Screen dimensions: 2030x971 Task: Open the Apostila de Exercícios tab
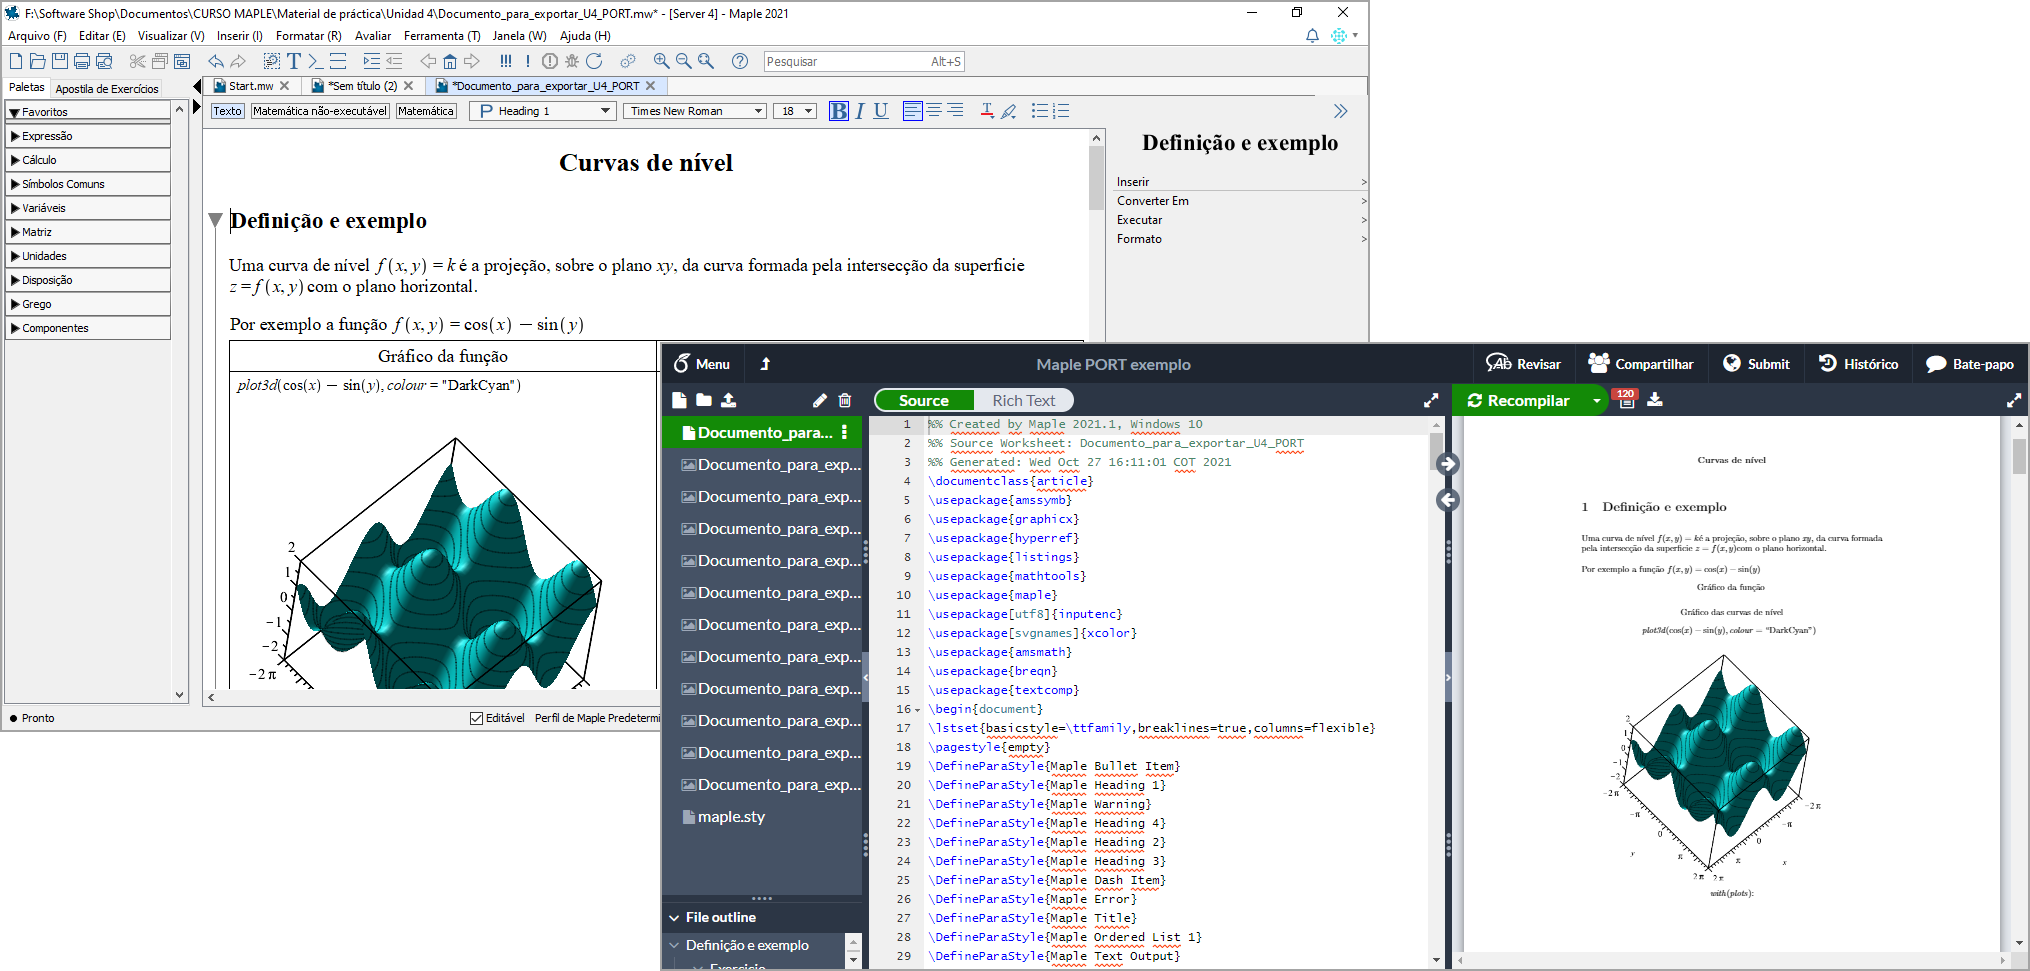(x=107, y=88)
